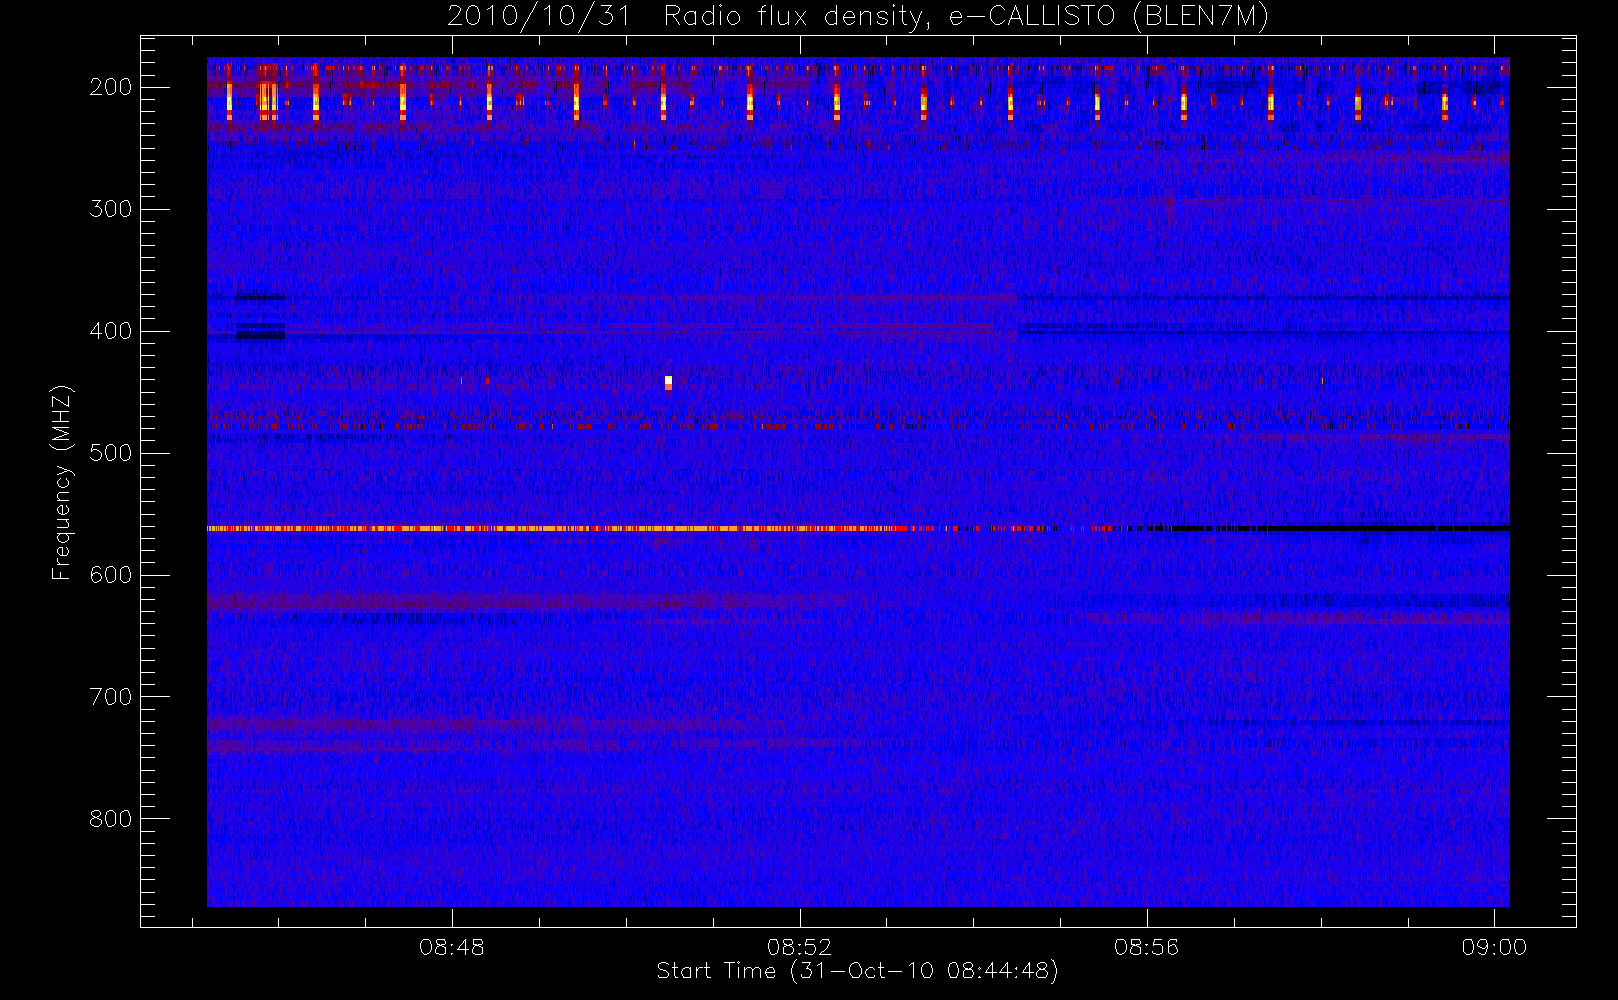Click the 600 frequency tick label
Image resolution: width=1618 pixels, height=1000 pixels.
click(110, 575)
